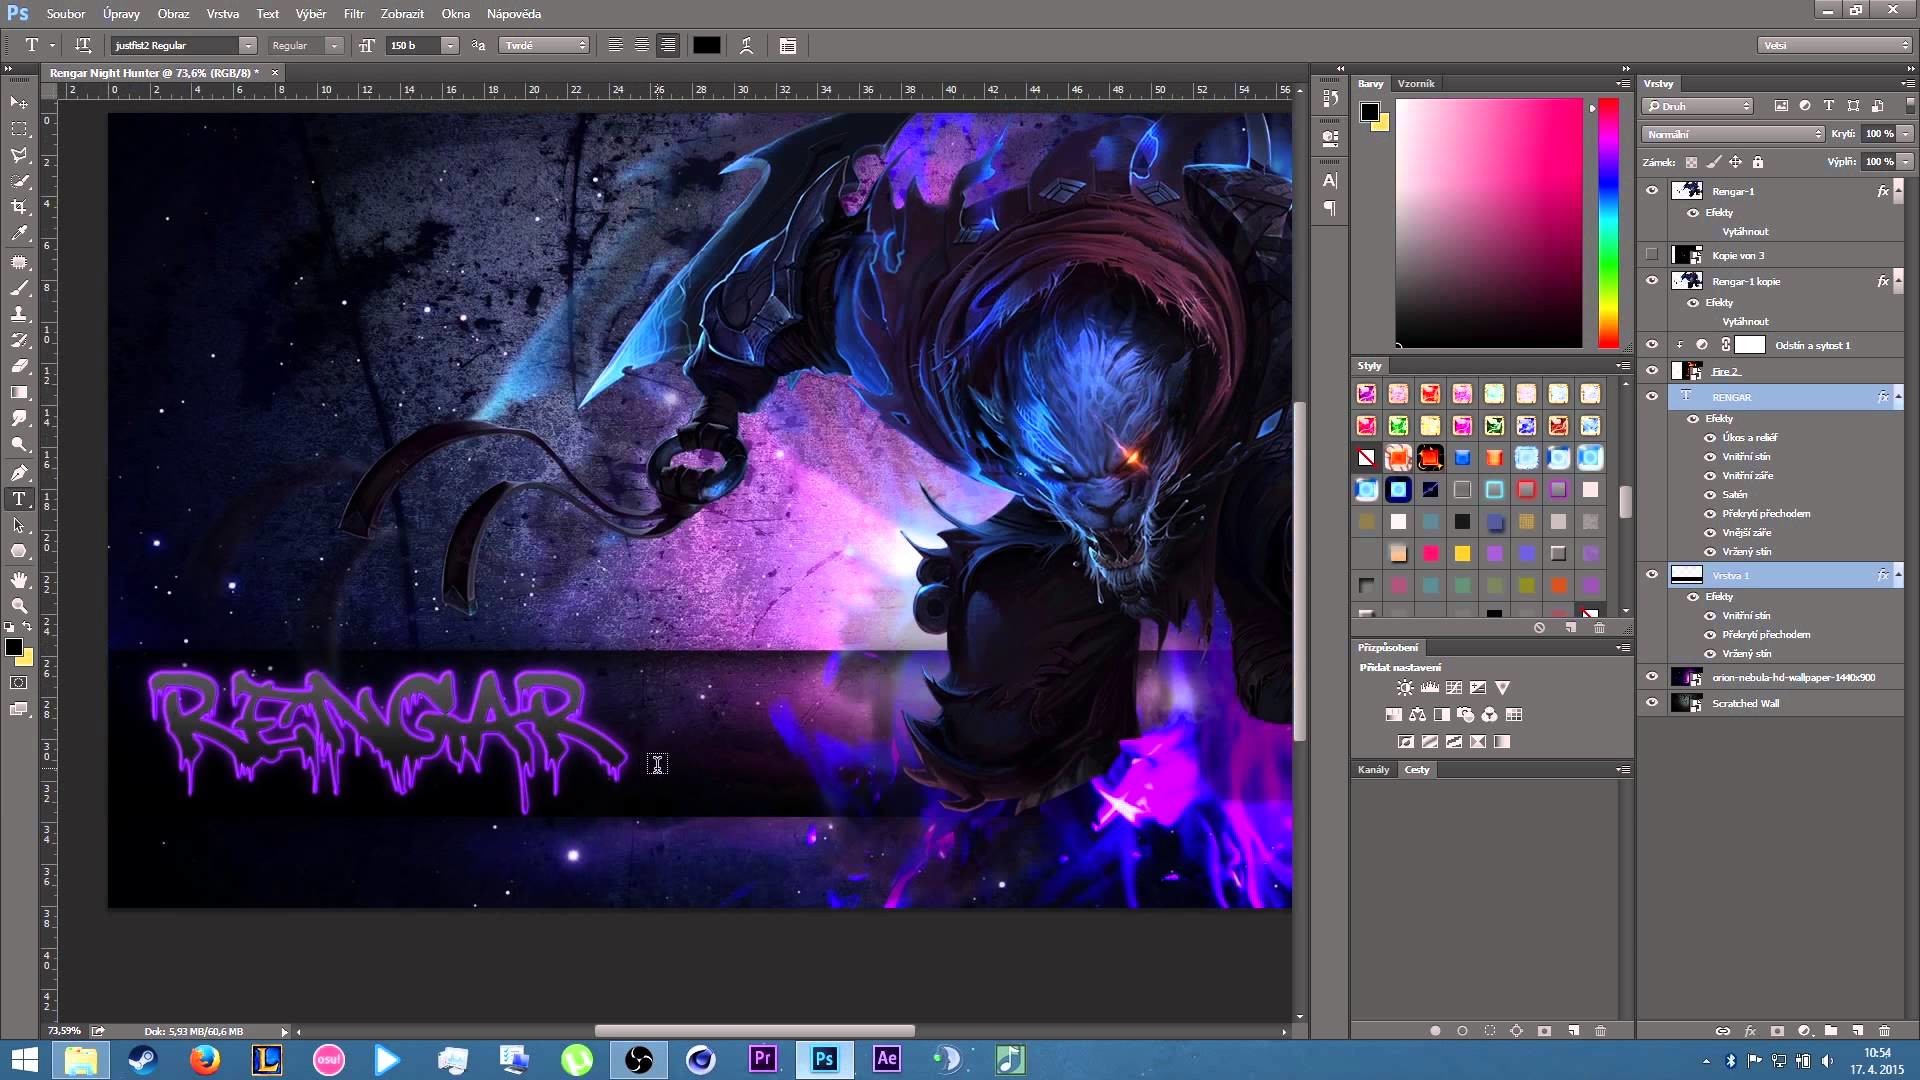The width and height of the screenshot is (1920, 1080).
Task: Select the Eraser tool
Action: tap(19, 366)
